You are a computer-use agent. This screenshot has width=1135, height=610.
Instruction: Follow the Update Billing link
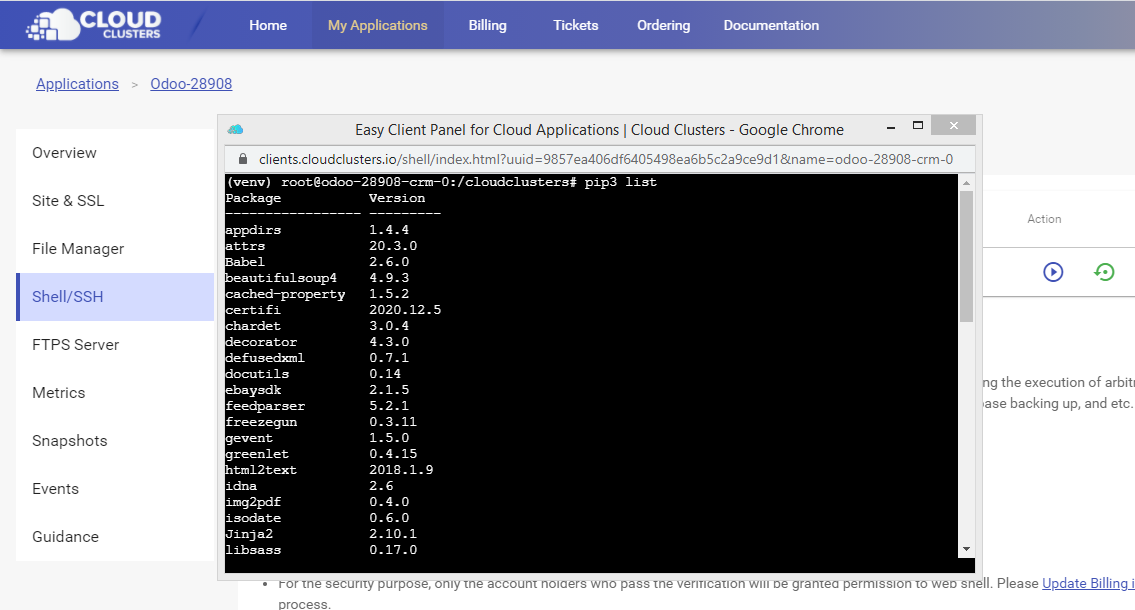pyautogui.click(x=1088, y=583)
